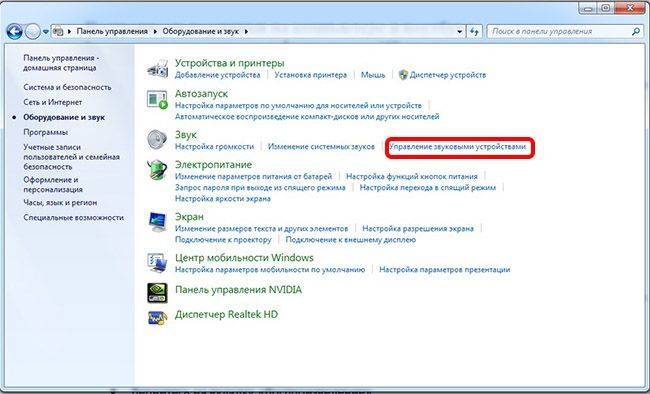The width and height of the screenshot is (650, 394).
Task: Open 'Система и безопасность' in sidebar
Action: pos(67,87)
